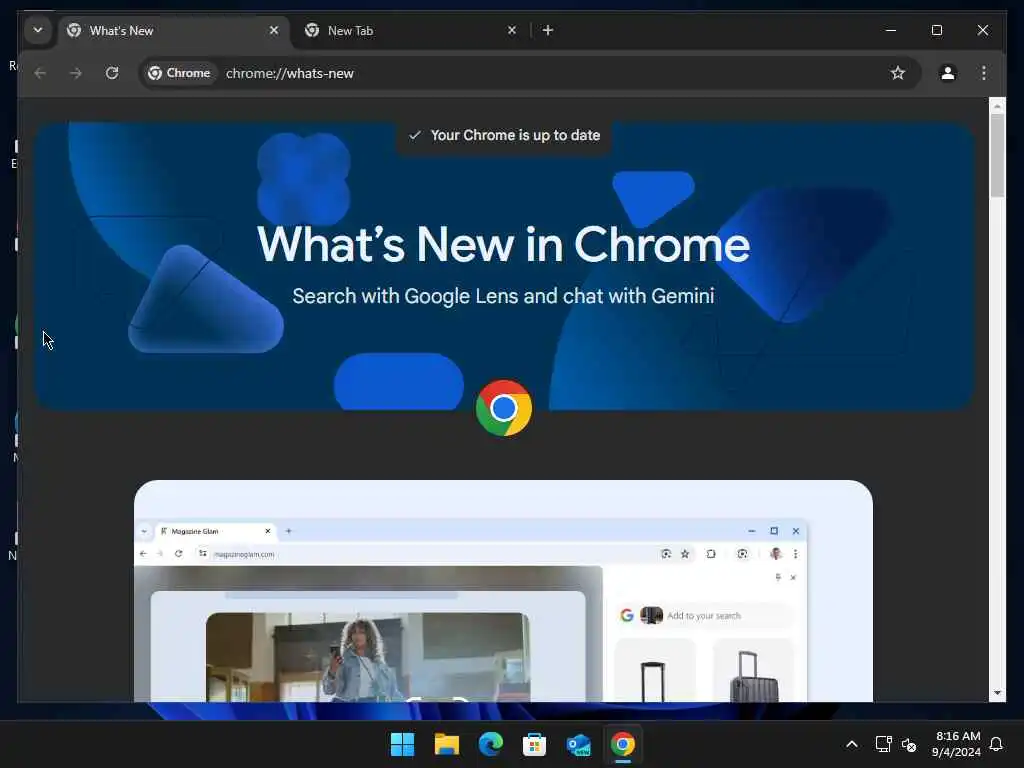Launch Microsoft Edge from the taskbar

click(x=490, y=744)
